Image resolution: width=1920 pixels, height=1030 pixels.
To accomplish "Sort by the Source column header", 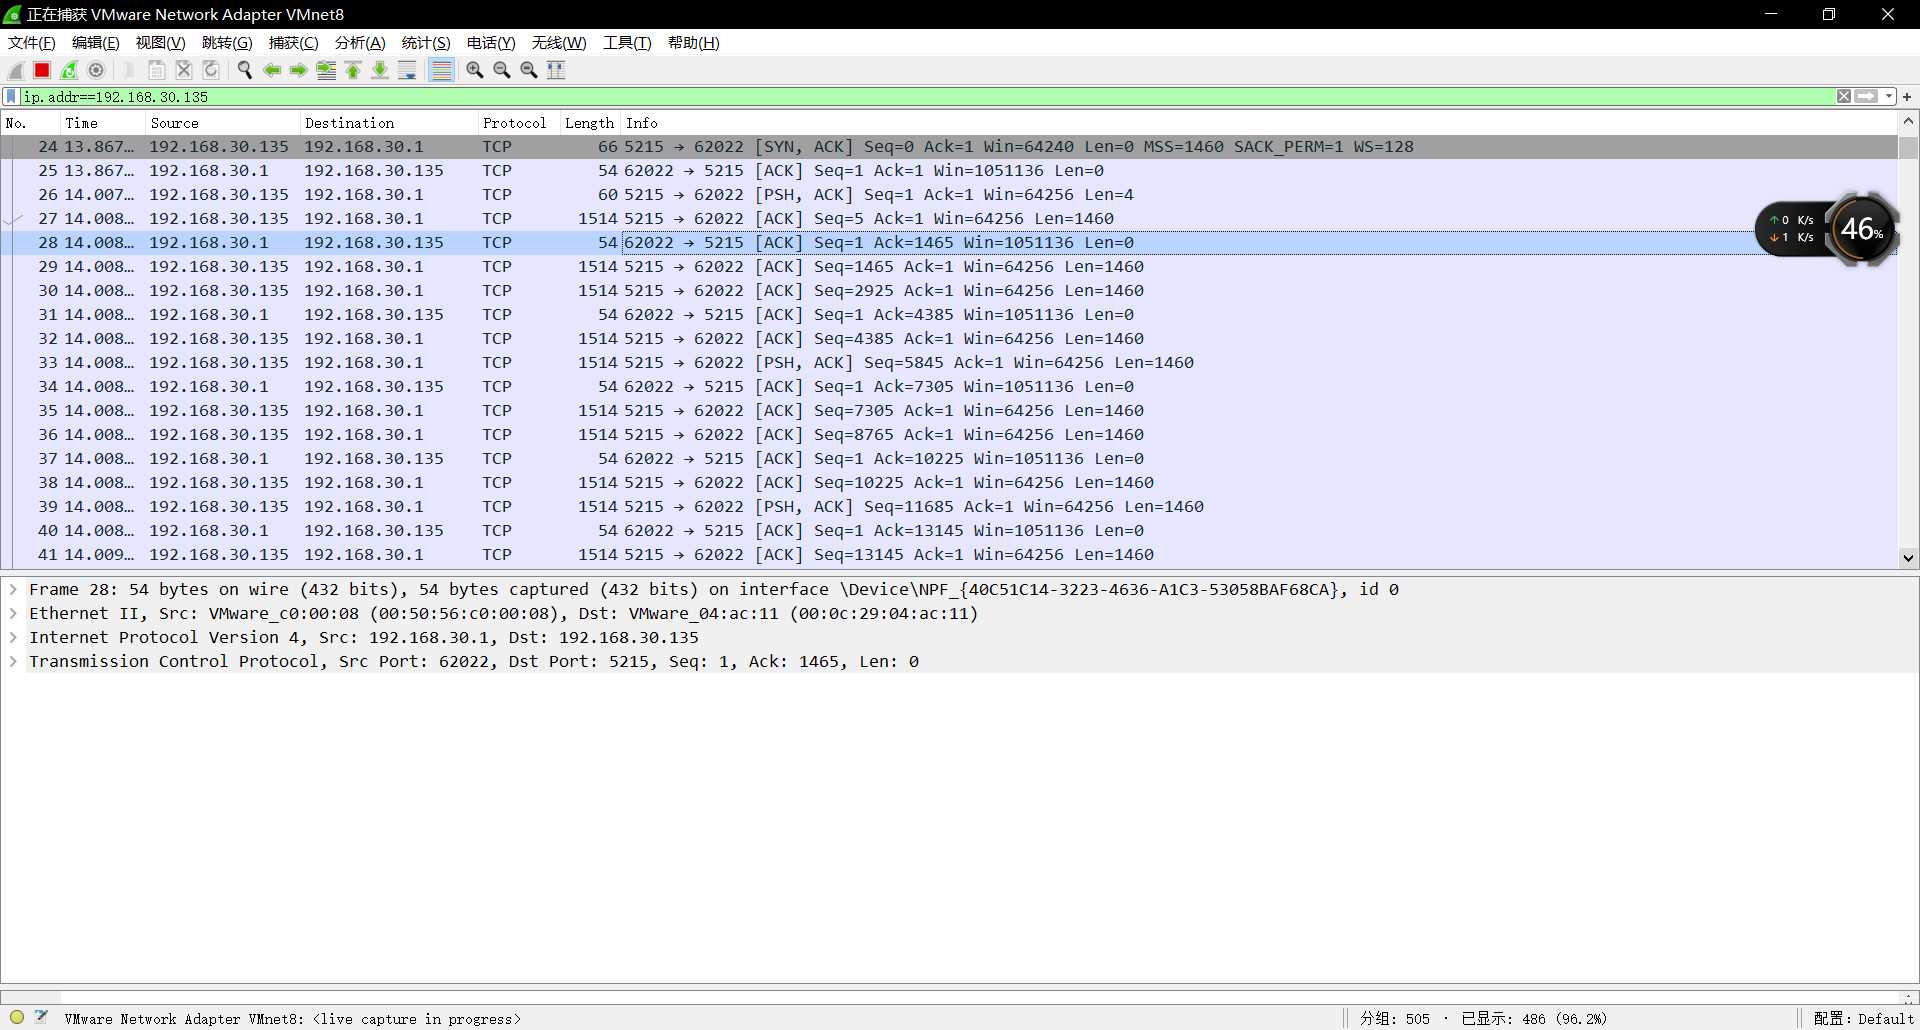I will point(222,123).
